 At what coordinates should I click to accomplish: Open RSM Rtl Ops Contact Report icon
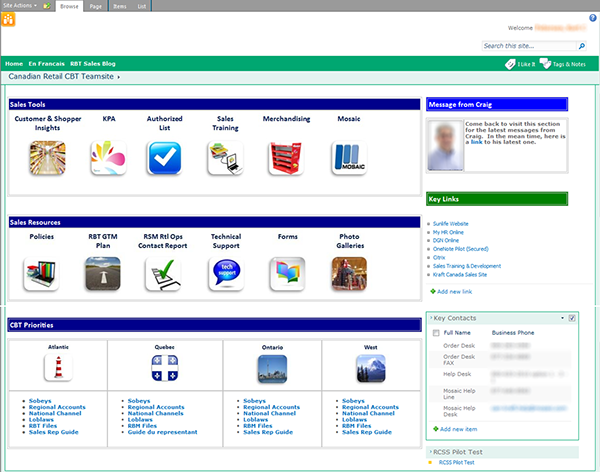(163, 274)
